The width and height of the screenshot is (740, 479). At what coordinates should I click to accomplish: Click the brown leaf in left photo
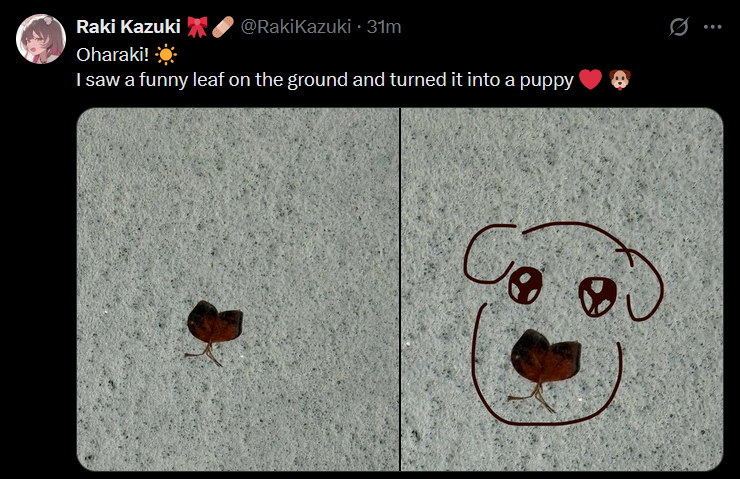pyautogui.click(x=214, y=330)
